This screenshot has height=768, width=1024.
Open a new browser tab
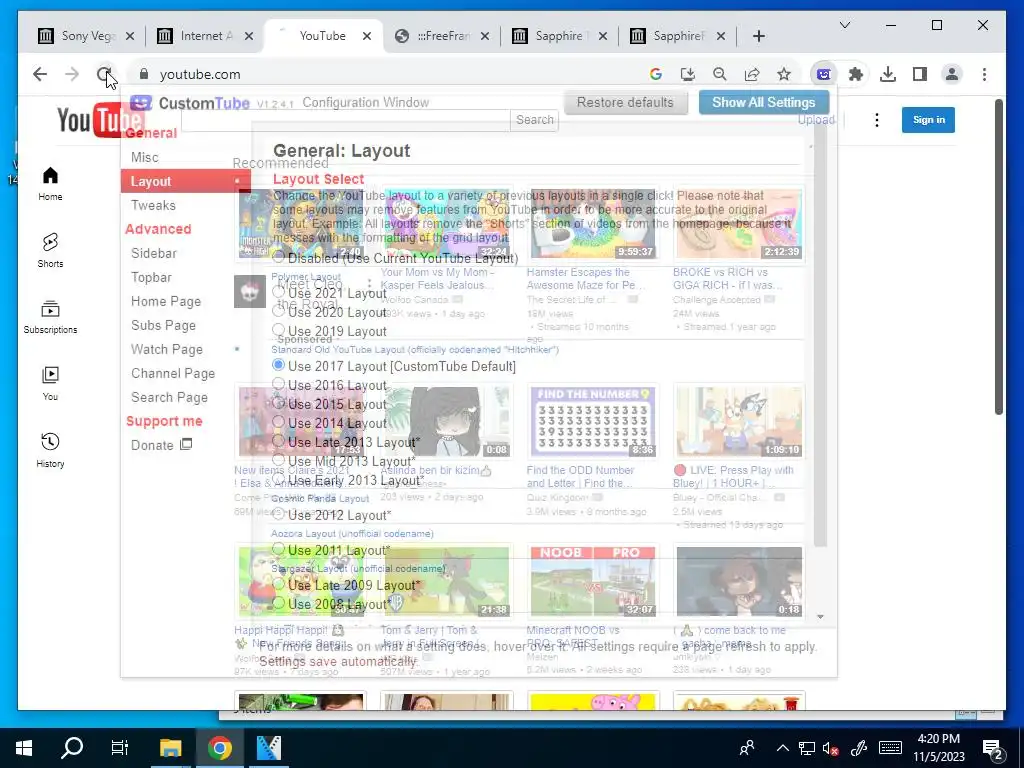tap(758, 36)
